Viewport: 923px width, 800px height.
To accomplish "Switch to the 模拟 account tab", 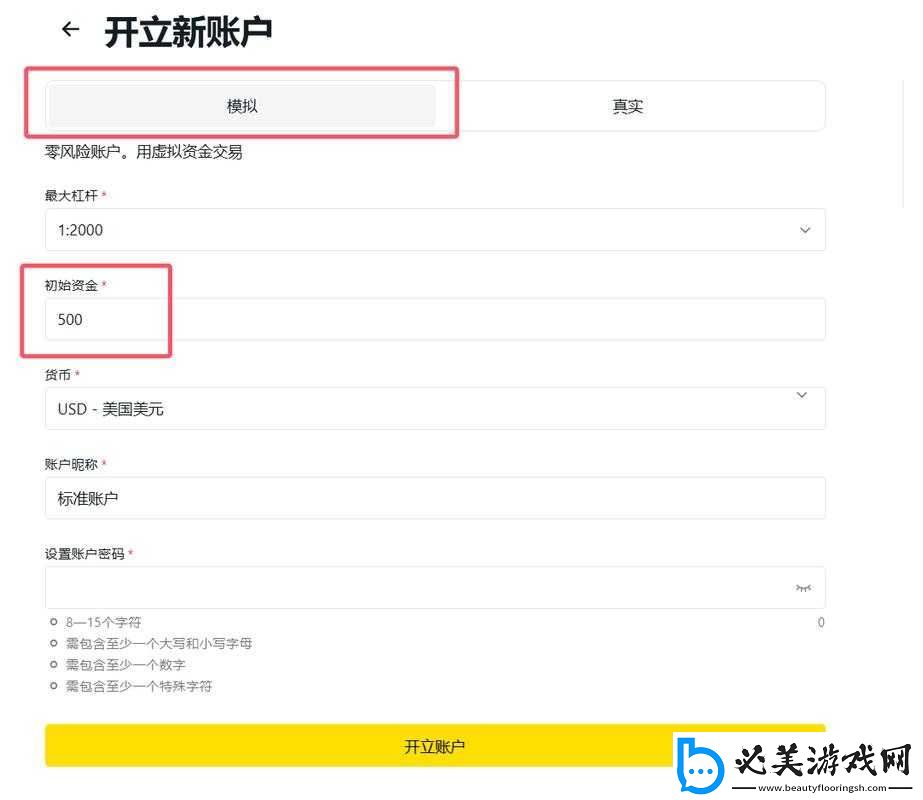I will [x=242, y=106].
